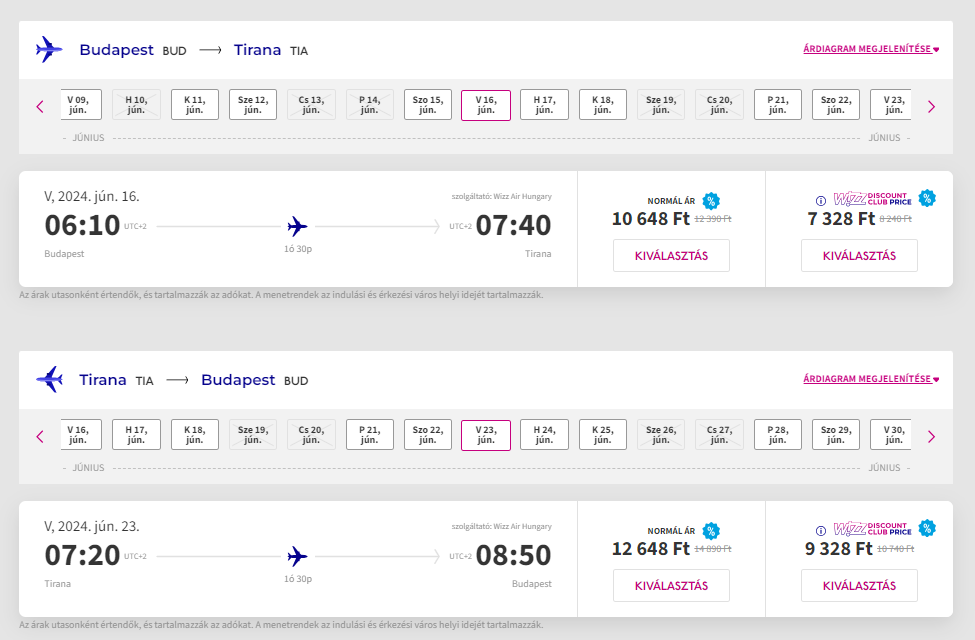This screenshot has width=975, height=640.
Task: Select outbound date H 17, jún.
Action: pyautogui.click(x=544, y=105)
